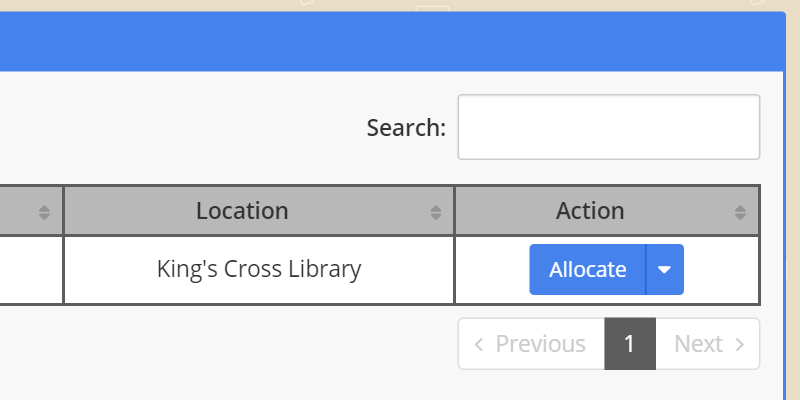This screenshot has width=800, height=400.
Task: Sort table by the Action header text
Action: click(590, 211)
